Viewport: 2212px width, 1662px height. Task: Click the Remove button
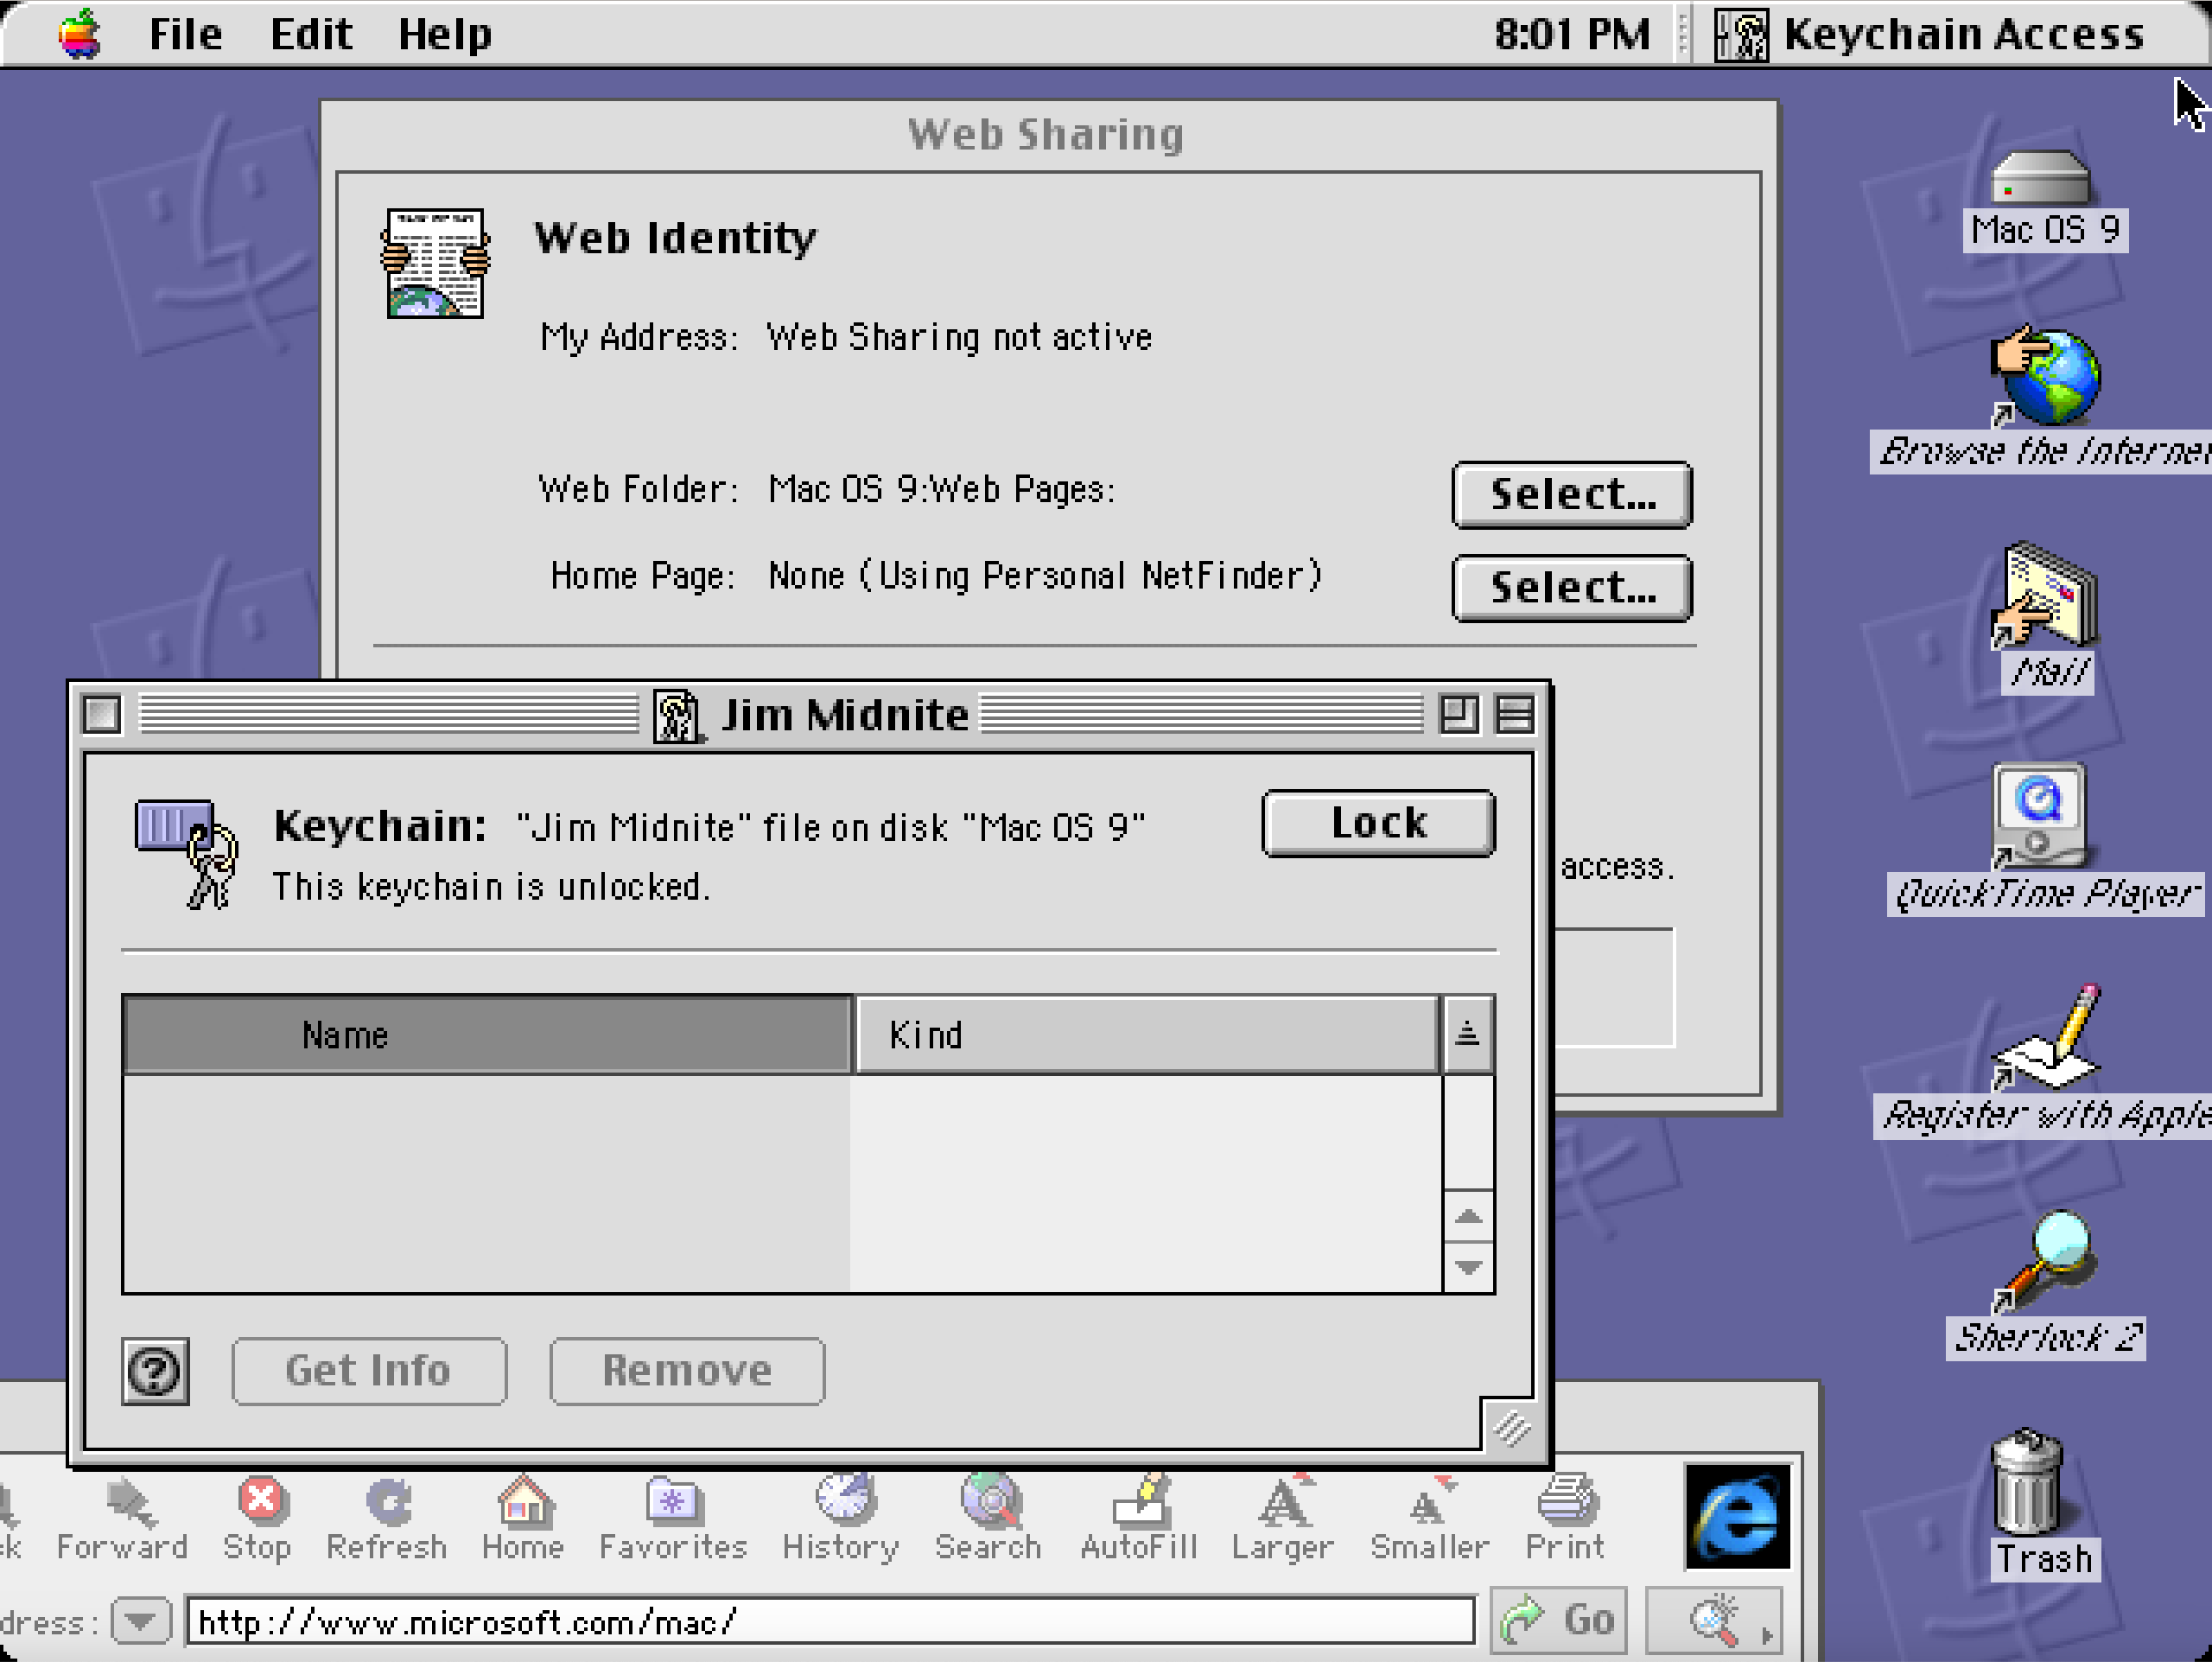[x=686, y=1371]
